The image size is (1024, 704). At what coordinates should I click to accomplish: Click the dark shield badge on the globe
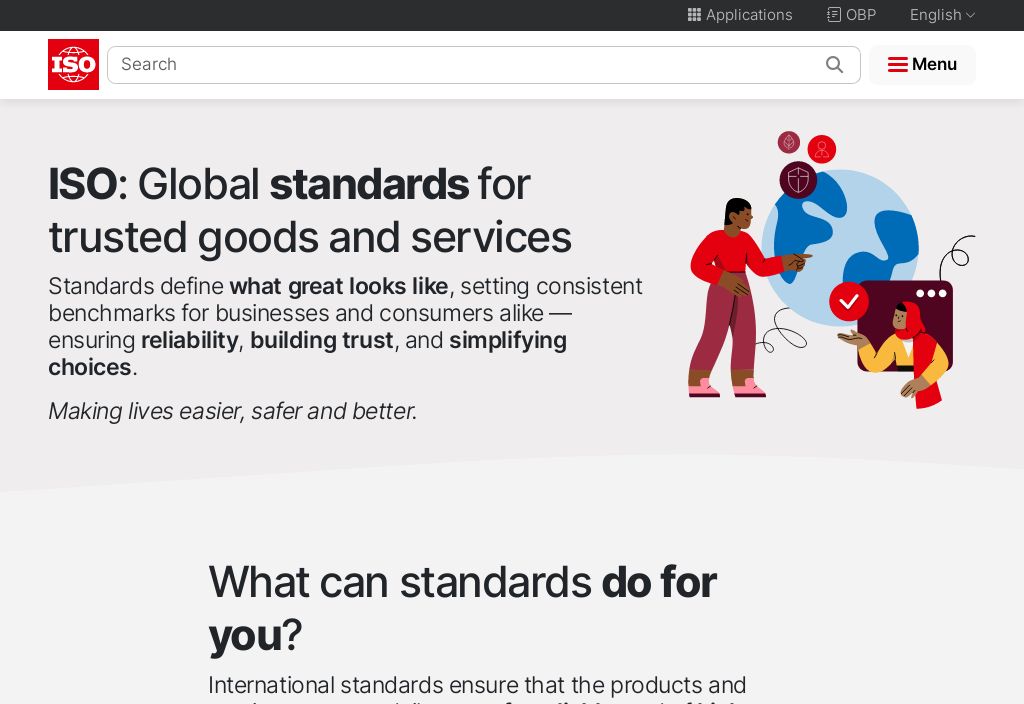(x=798, y=180)
